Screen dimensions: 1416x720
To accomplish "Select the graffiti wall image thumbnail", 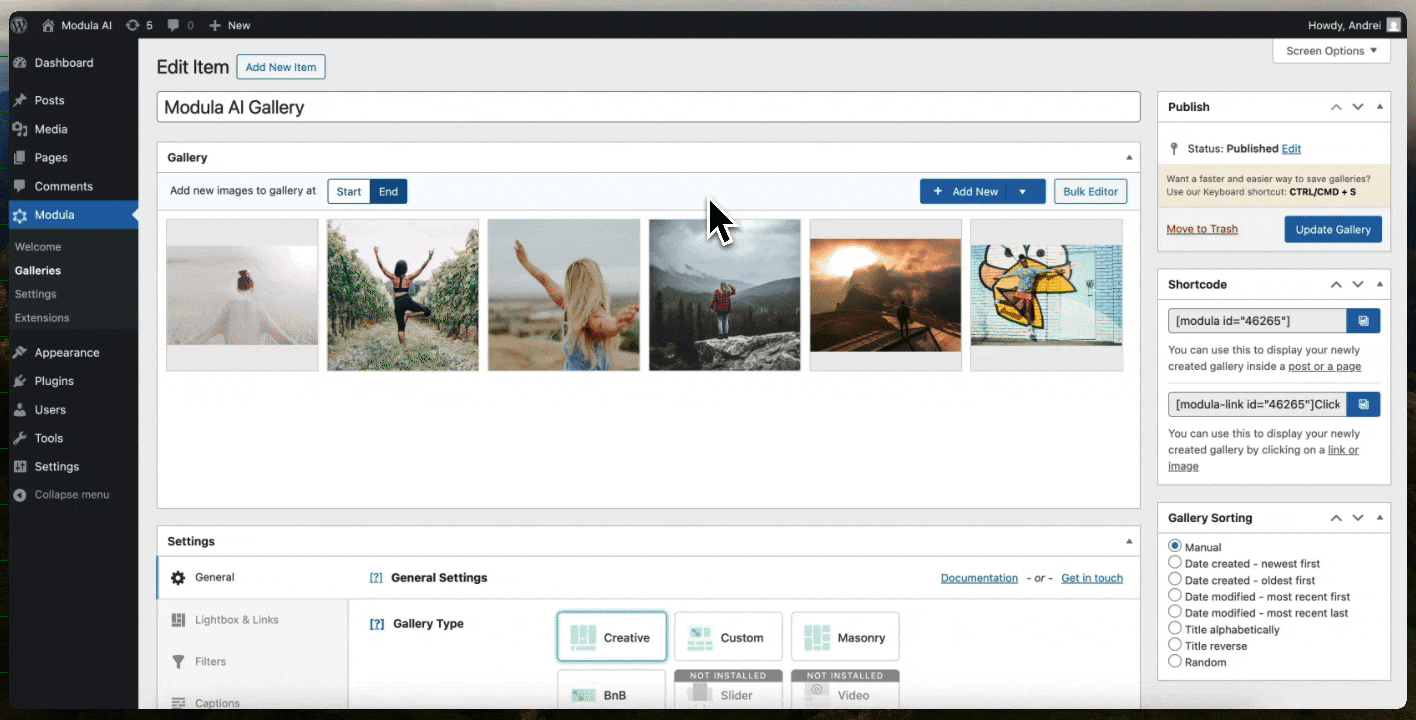I will (x=1046, y=295).
